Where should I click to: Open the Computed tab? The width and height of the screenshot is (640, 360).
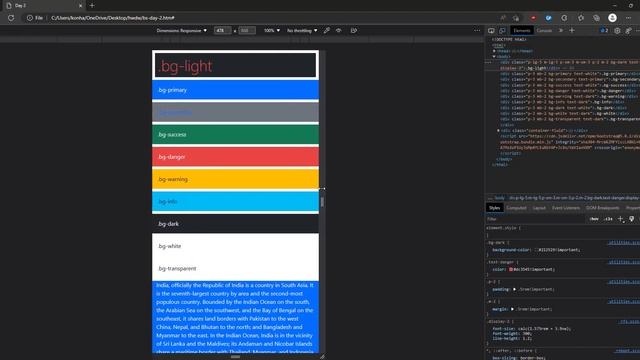(516, 208)
